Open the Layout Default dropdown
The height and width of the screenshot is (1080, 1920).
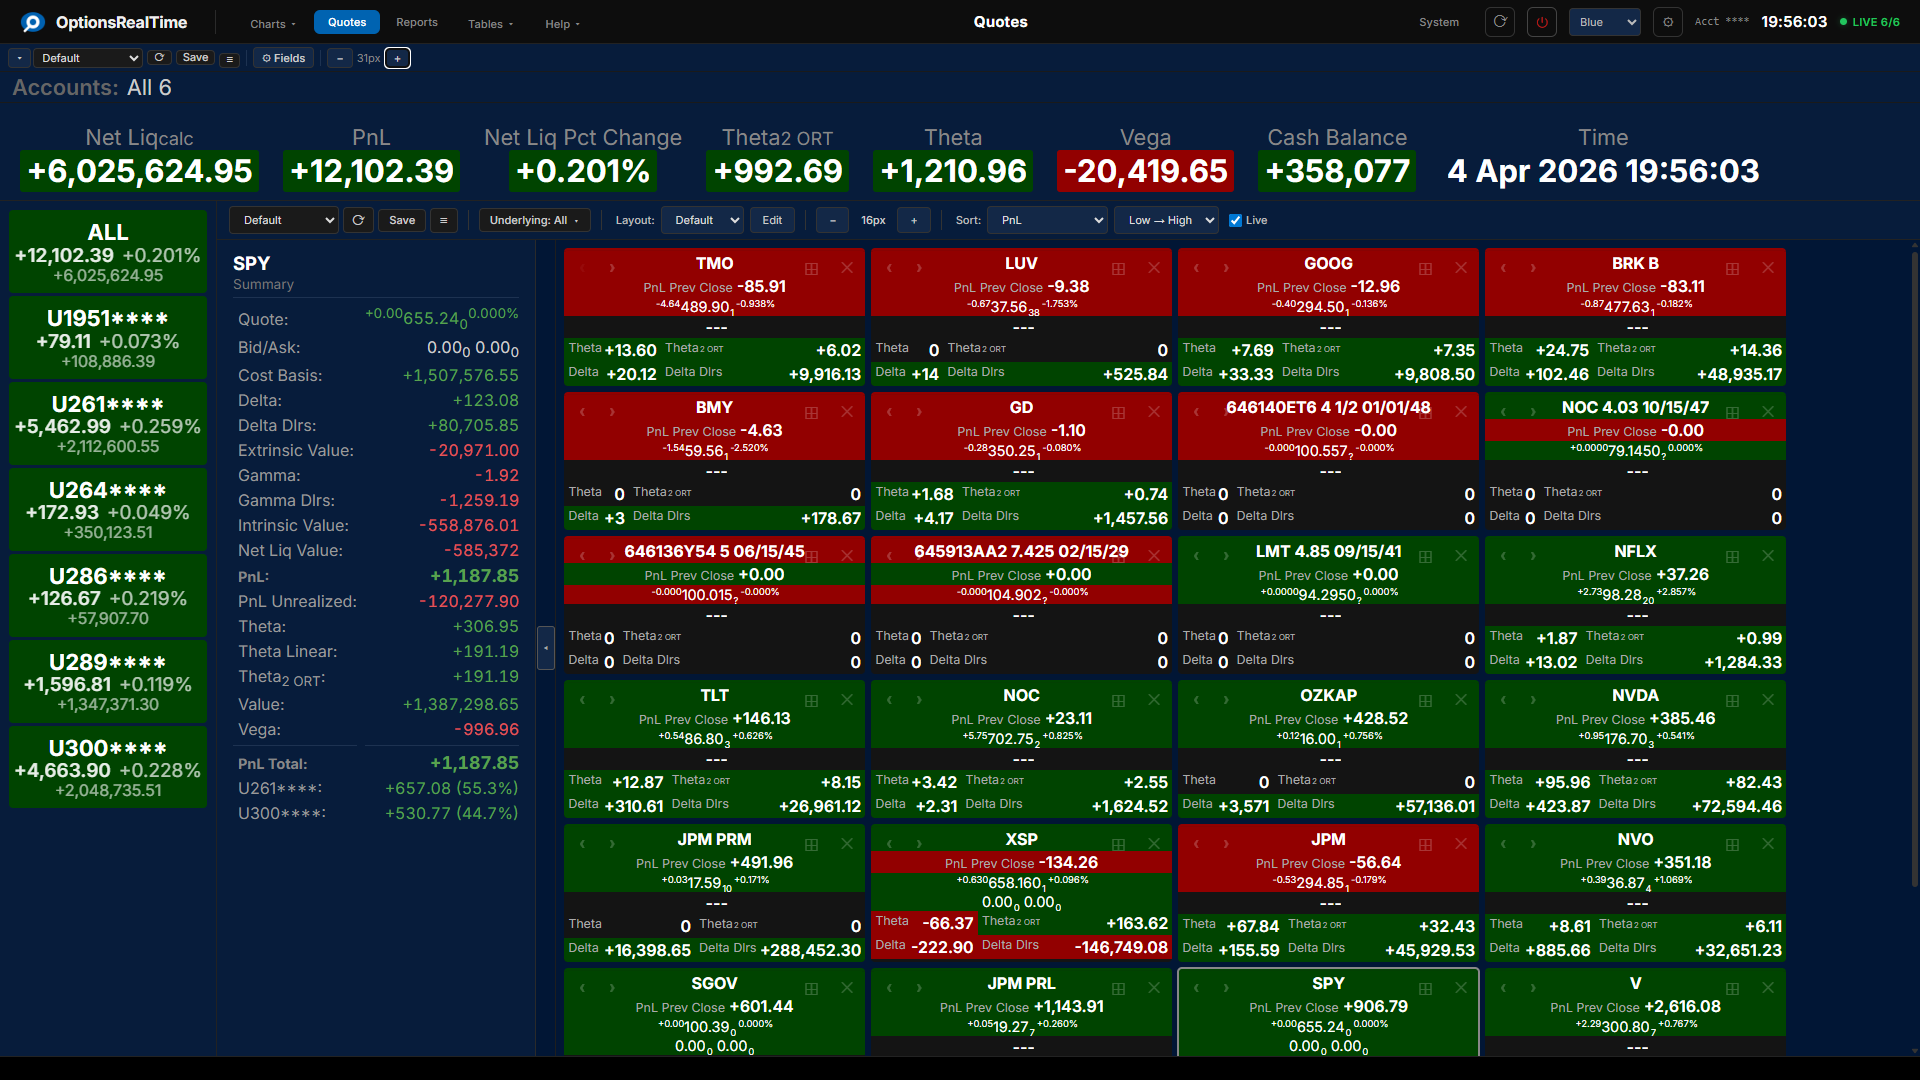point(702,220)
